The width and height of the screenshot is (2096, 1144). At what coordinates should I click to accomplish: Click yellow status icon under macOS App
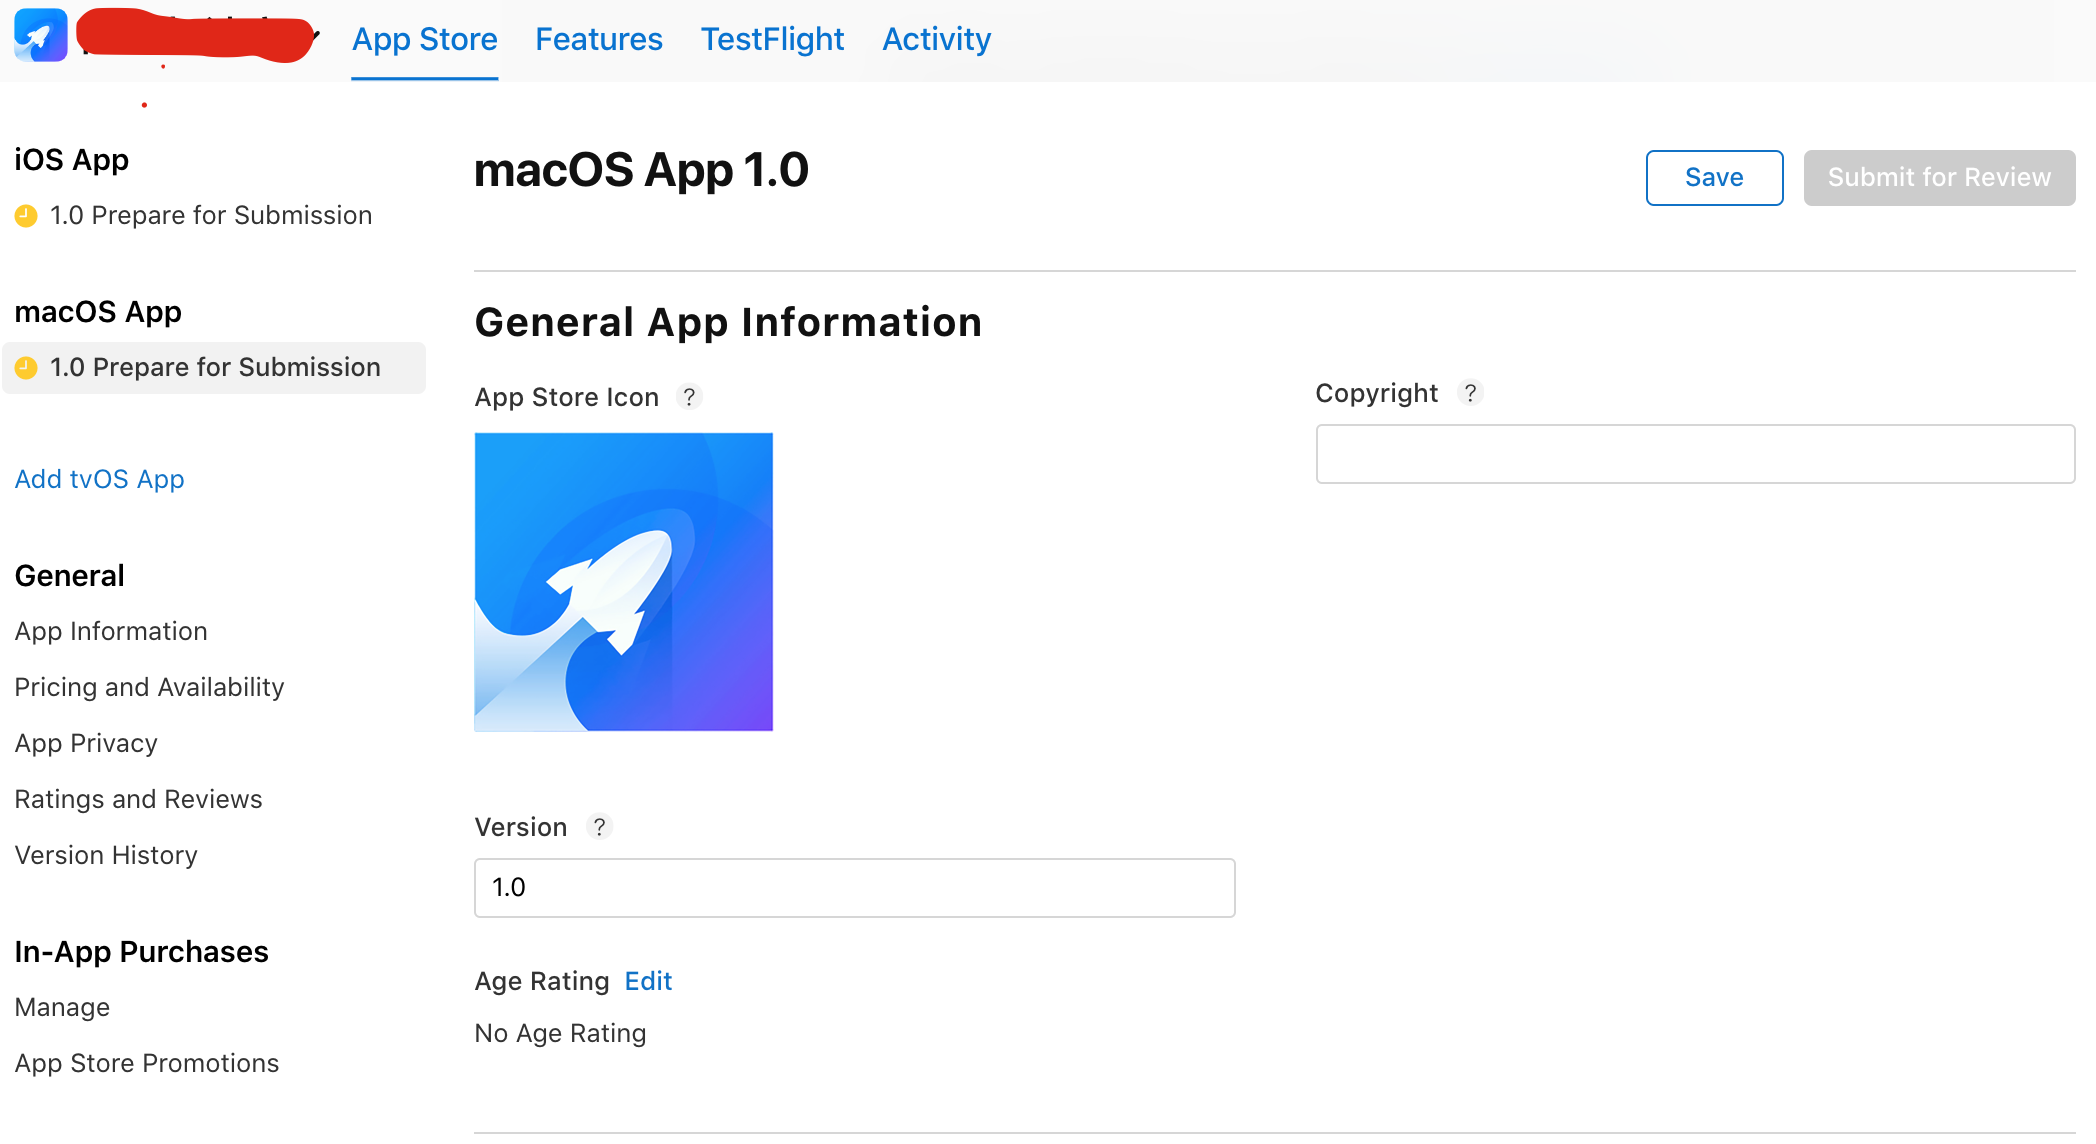coord(26,368)
